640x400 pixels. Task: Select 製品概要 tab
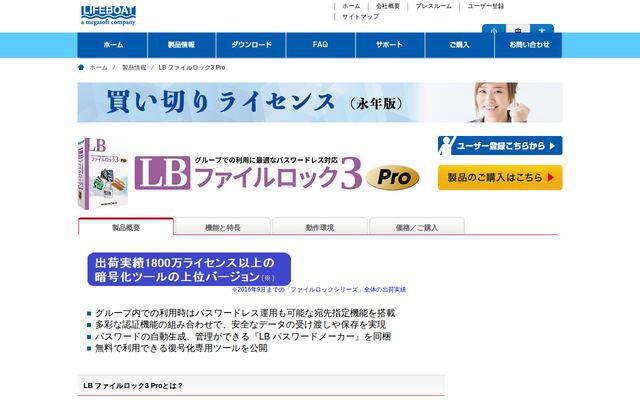(x=126, y=227)
